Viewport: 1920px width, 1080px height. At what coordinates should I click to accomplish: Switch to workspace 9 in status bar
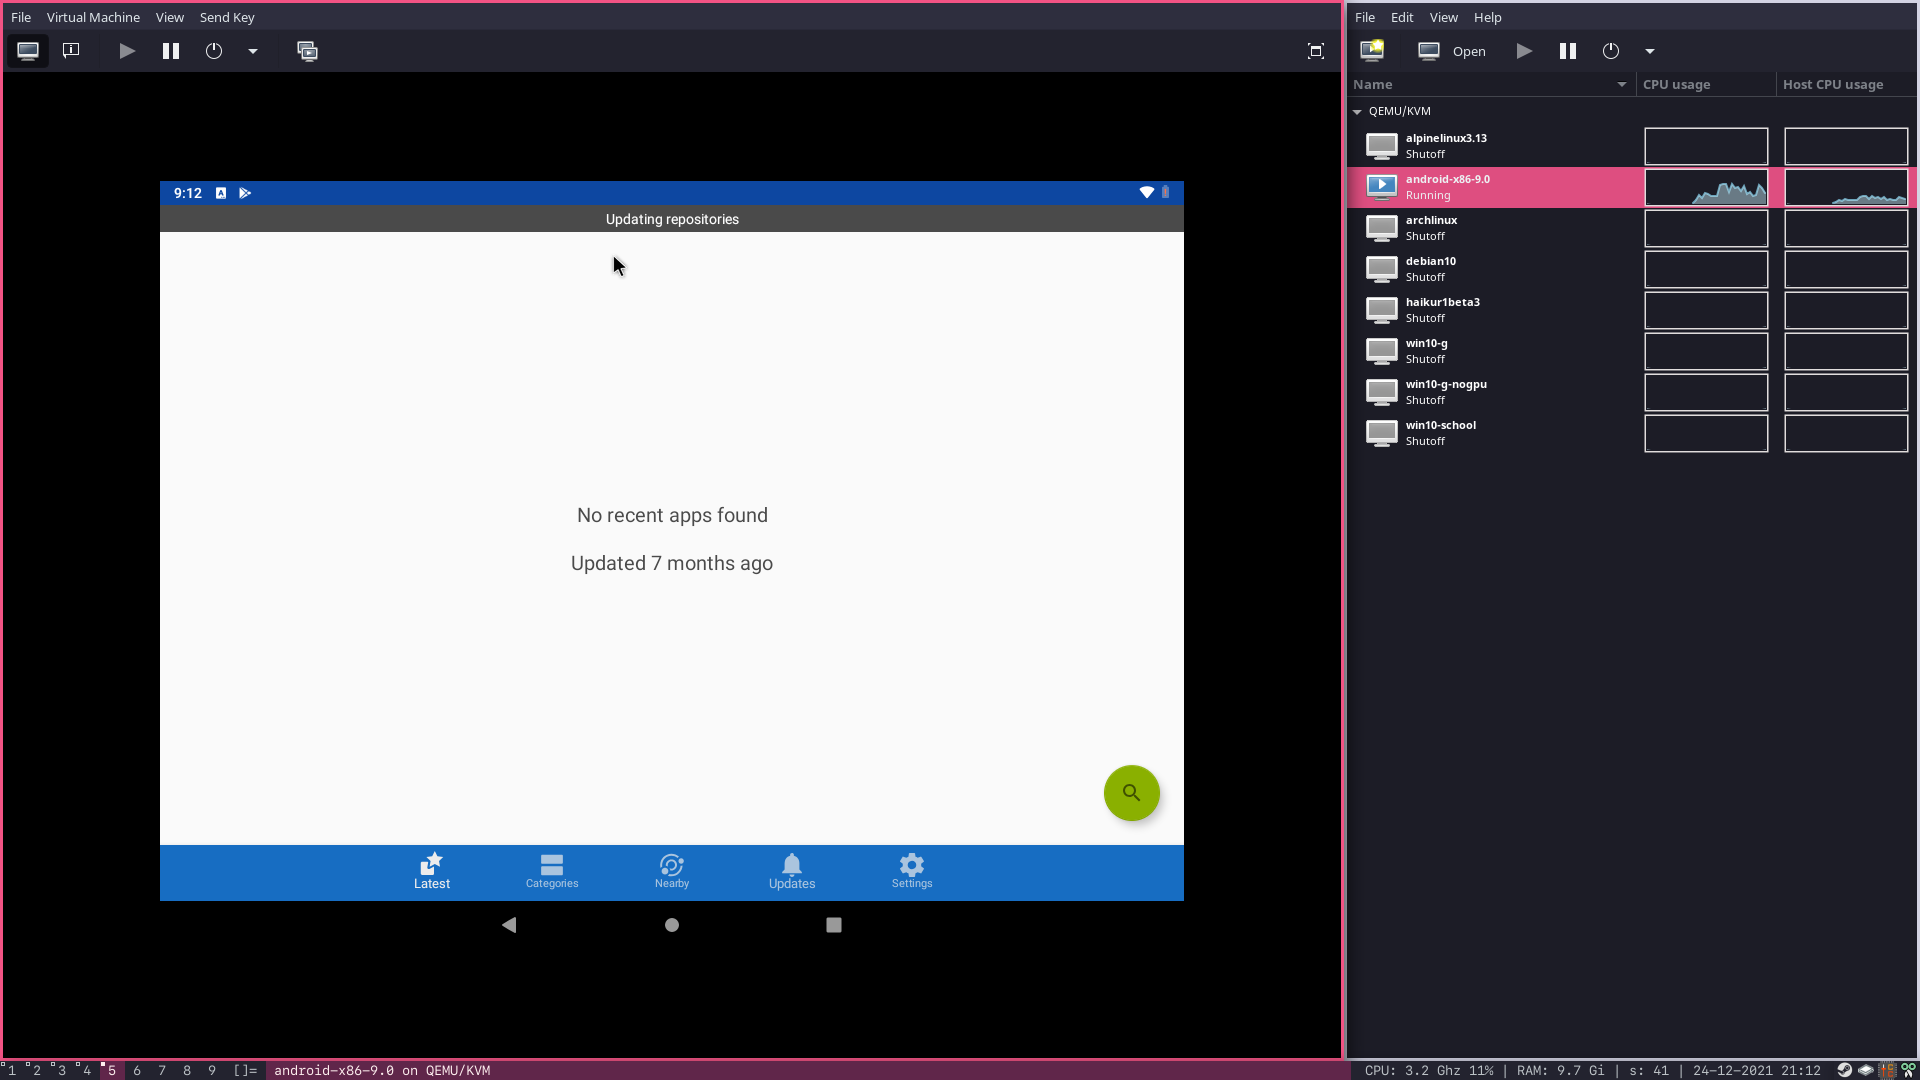pyautogui.click(x=212, y=1070)
